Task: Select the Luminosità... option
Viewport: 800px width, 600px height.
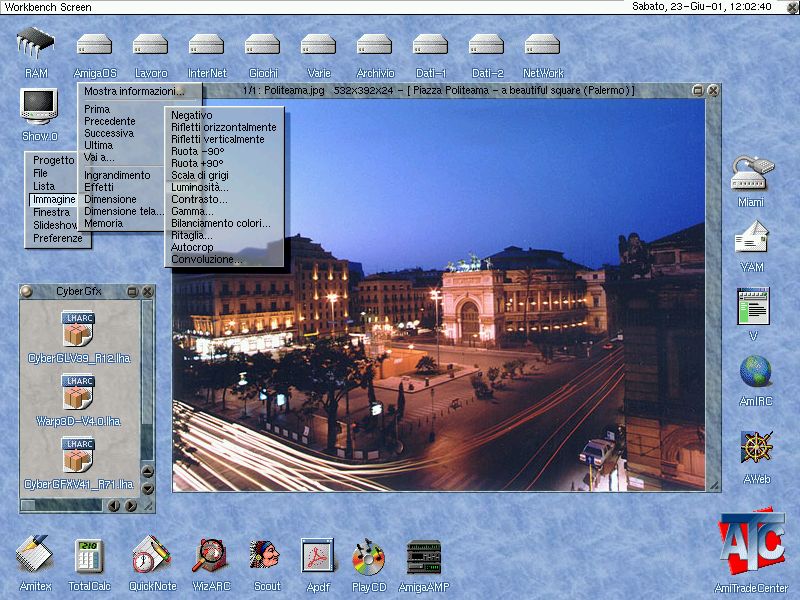Action: [199, 187]
